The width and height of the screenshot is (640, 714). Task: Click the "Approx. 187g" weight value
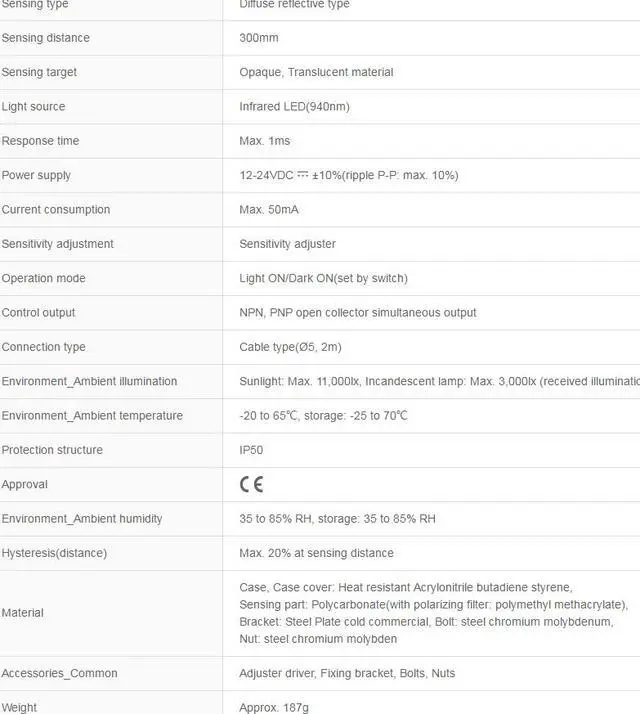(274, 707)
